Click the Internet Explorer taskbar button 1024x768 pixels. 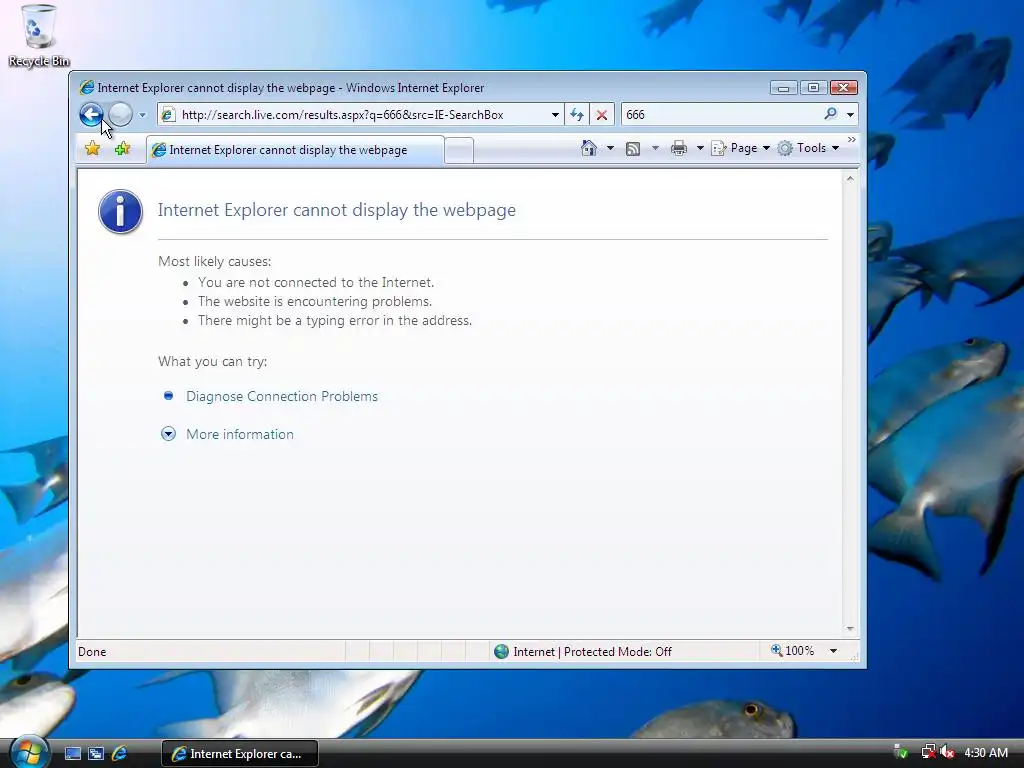240,754
